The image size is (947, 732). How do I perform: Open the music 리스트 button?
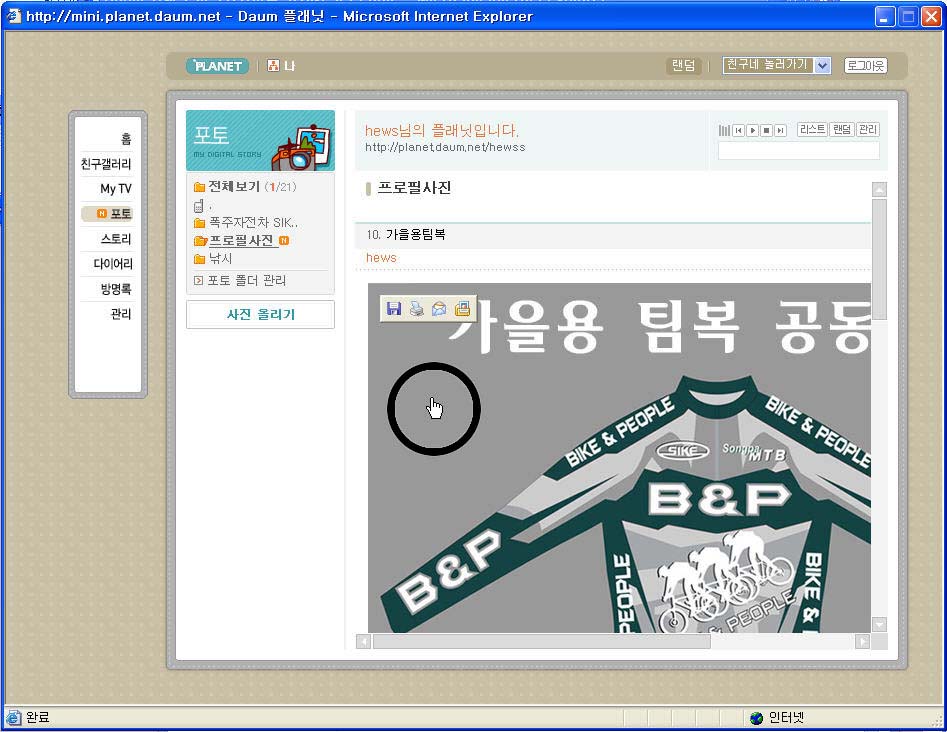click(x=812, y=129)
